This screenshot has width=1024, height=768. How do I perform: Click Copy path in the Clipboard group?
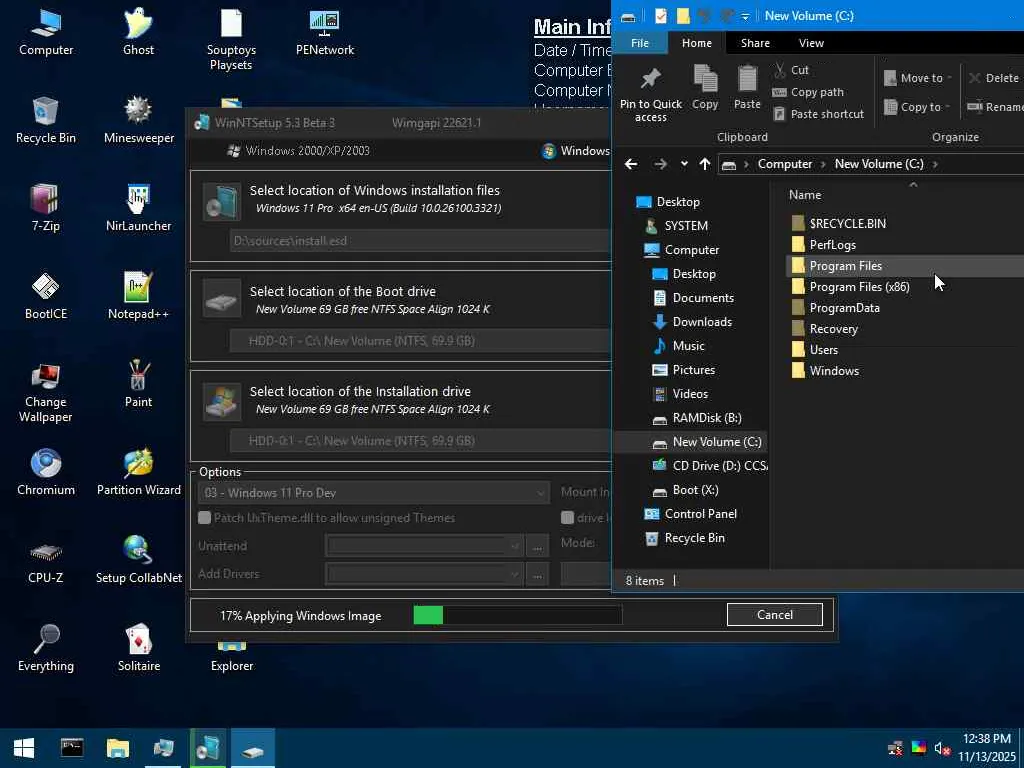click(x=808, y=92)
